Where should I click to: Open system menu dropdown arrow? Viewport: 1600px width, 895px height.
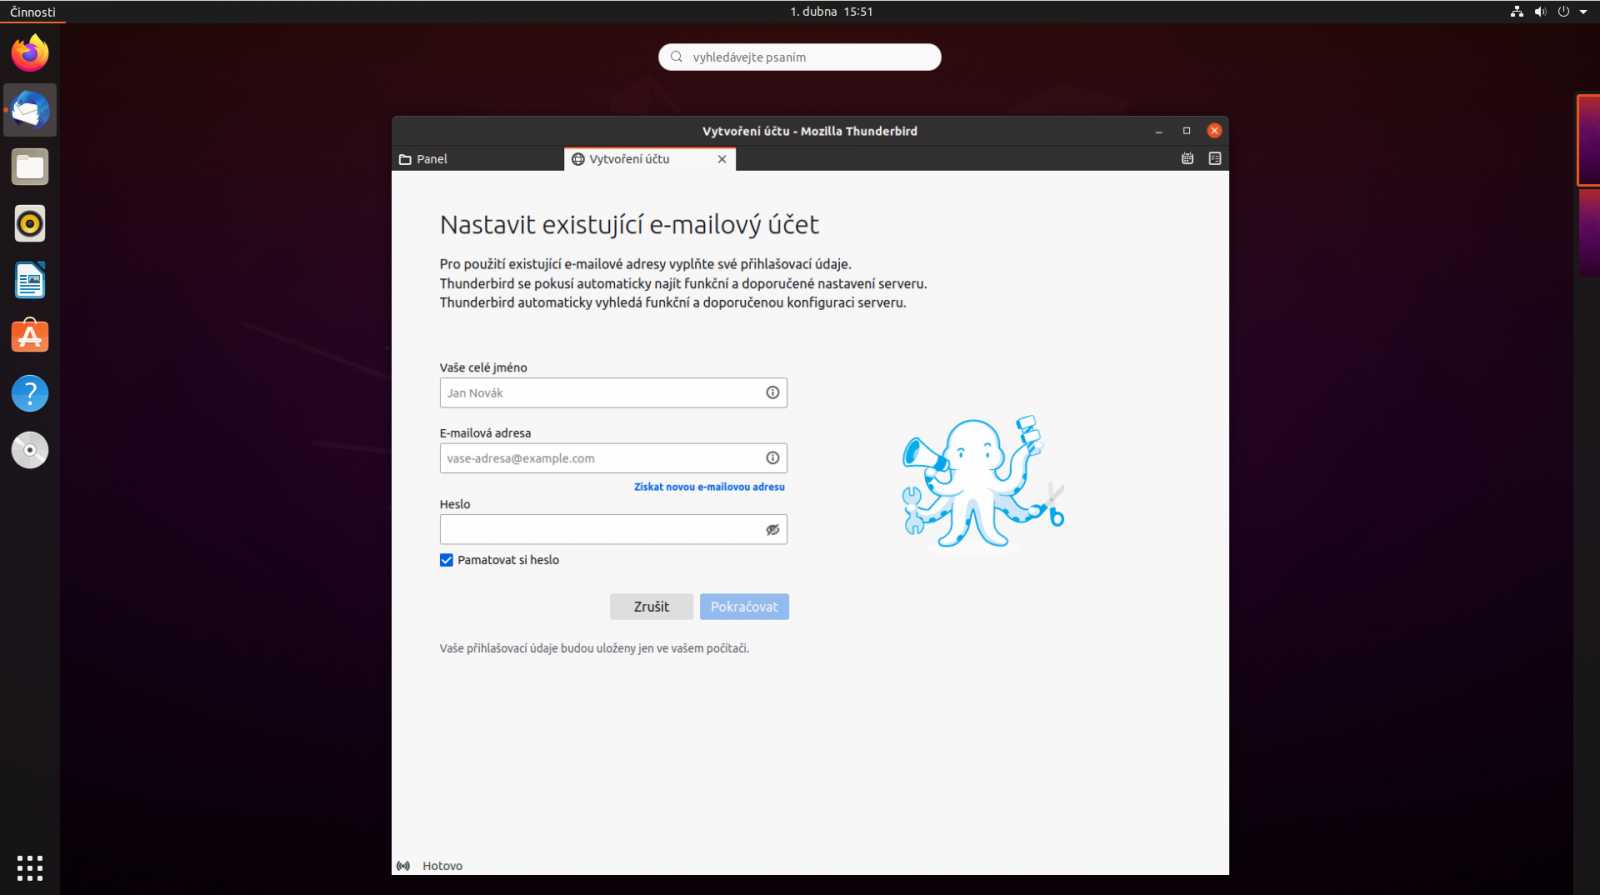(x=1583, y=12)
